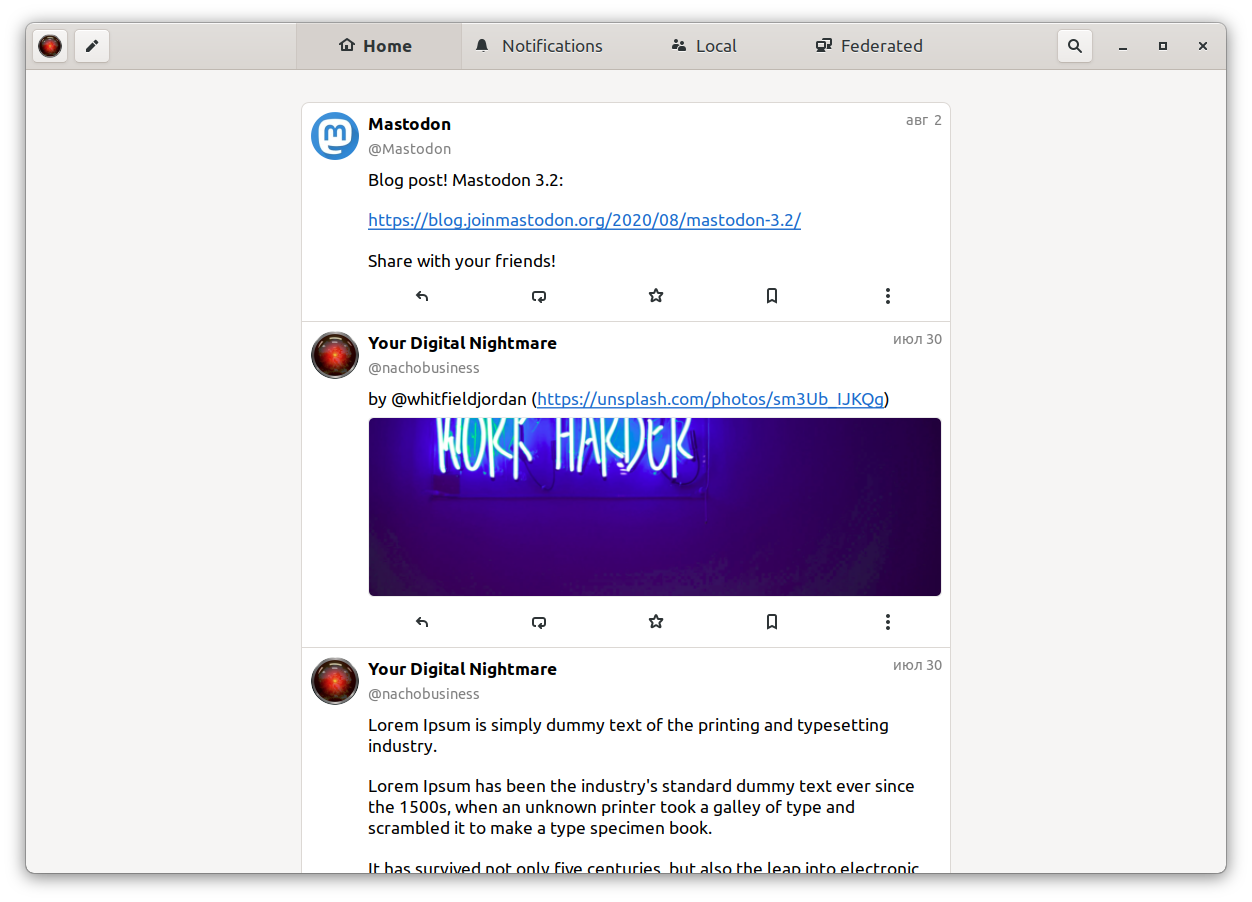Bookmark the Mastodon blog post

(x=772, y=296)
